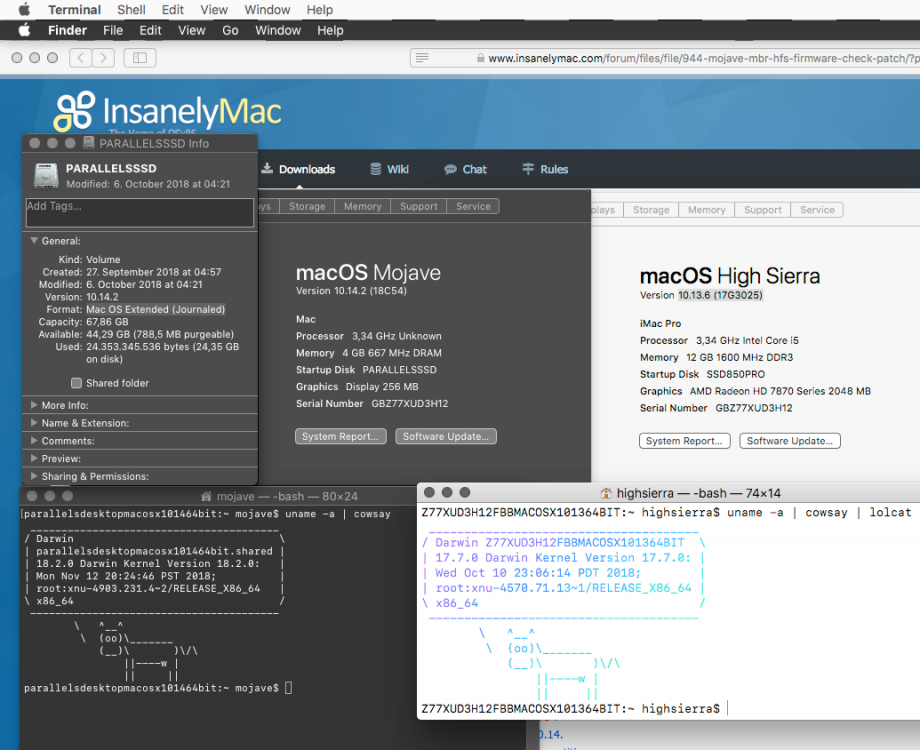The height and width of the screenshot is (750, 920).
Task: Click the padlock icon in address bar
Action: pyautogui.click(x=481, y=58)
